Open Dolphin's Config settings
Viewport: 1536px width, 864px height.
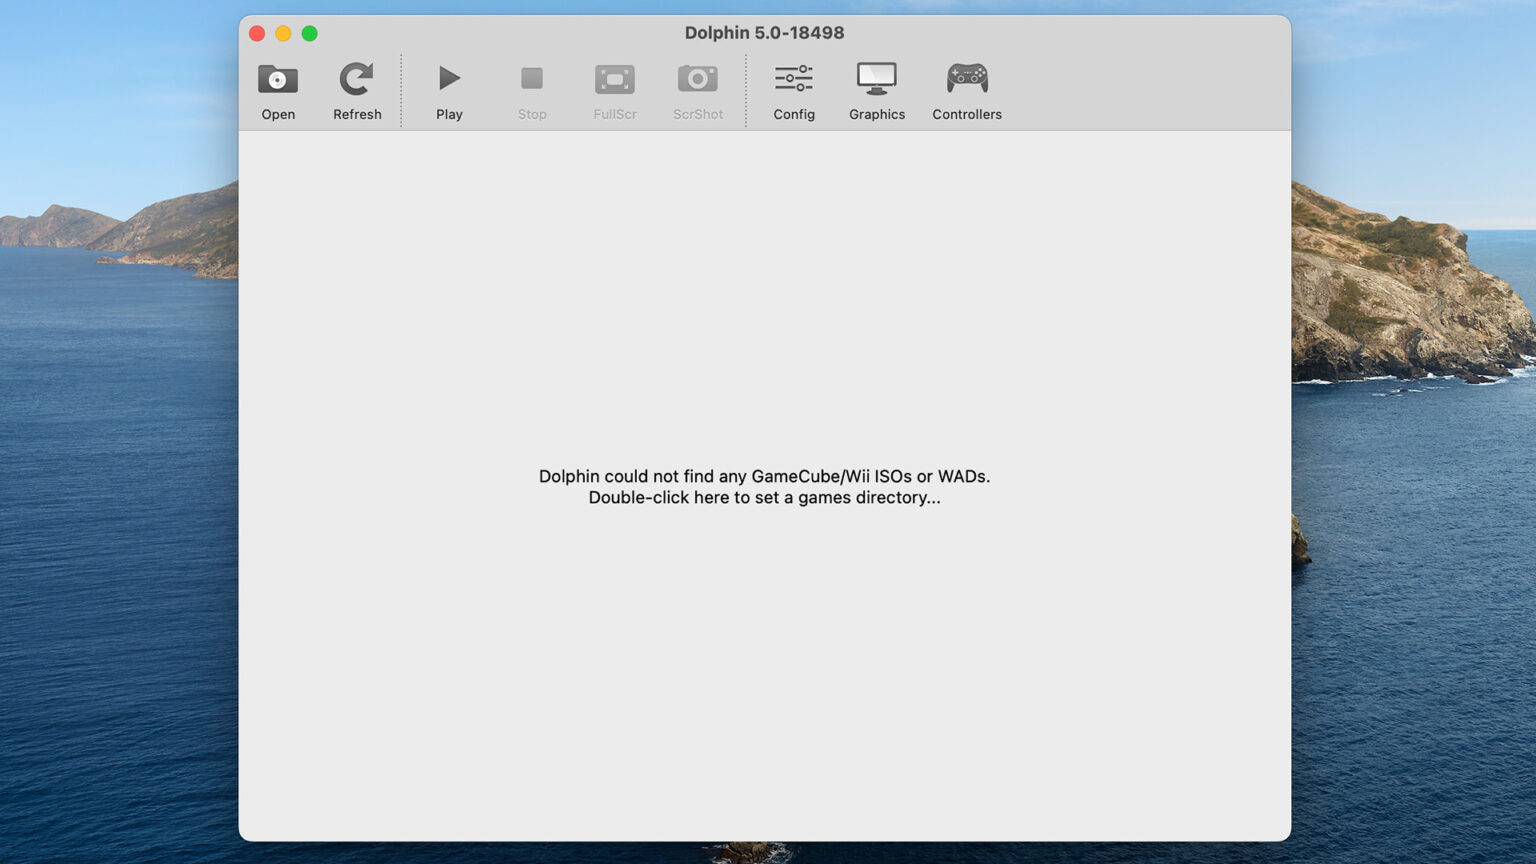(x=793, y=90)
